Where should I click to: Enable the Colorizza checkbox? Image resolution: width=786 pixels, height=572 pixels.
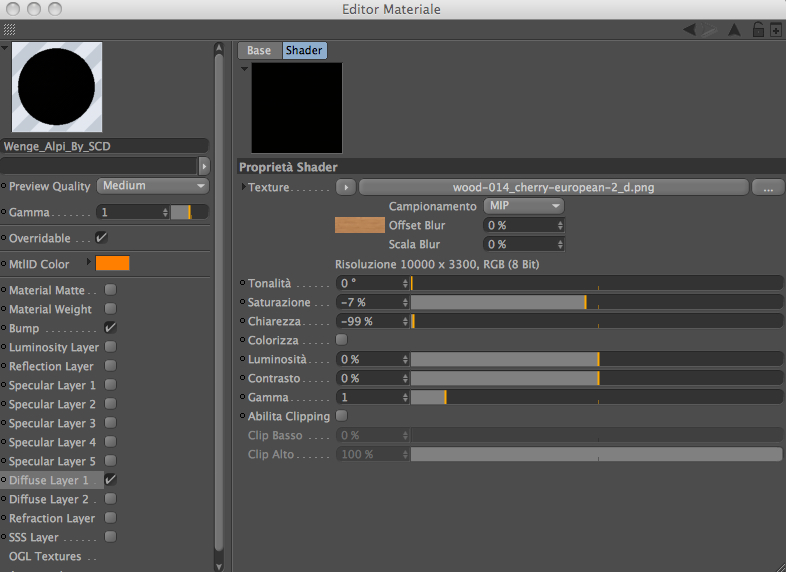click(x=341, y=340)
